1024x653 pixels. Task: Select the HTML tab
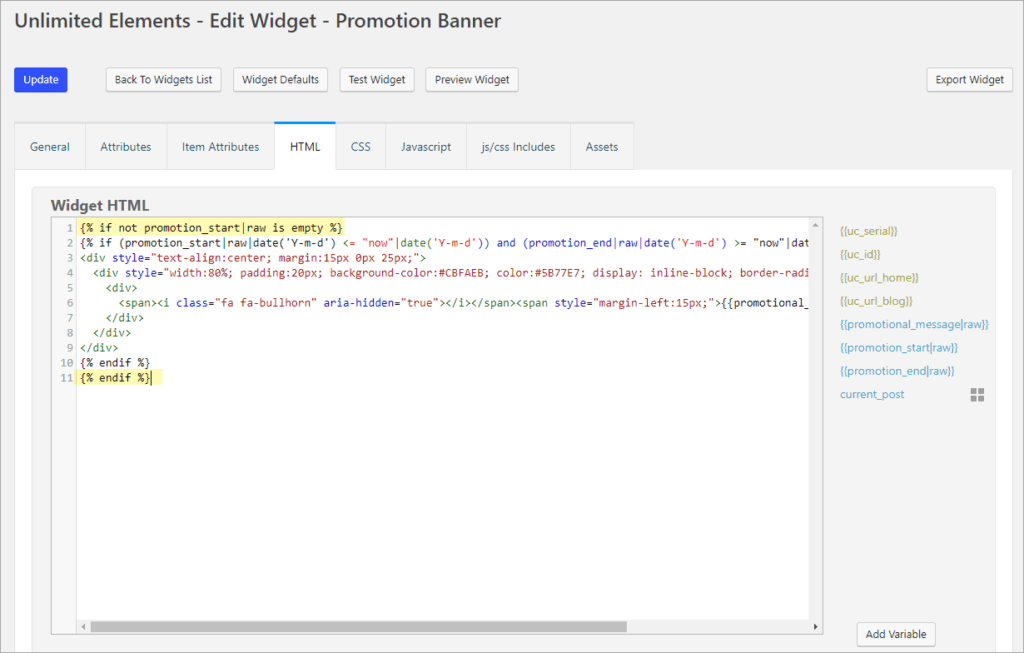coord(305,147)
